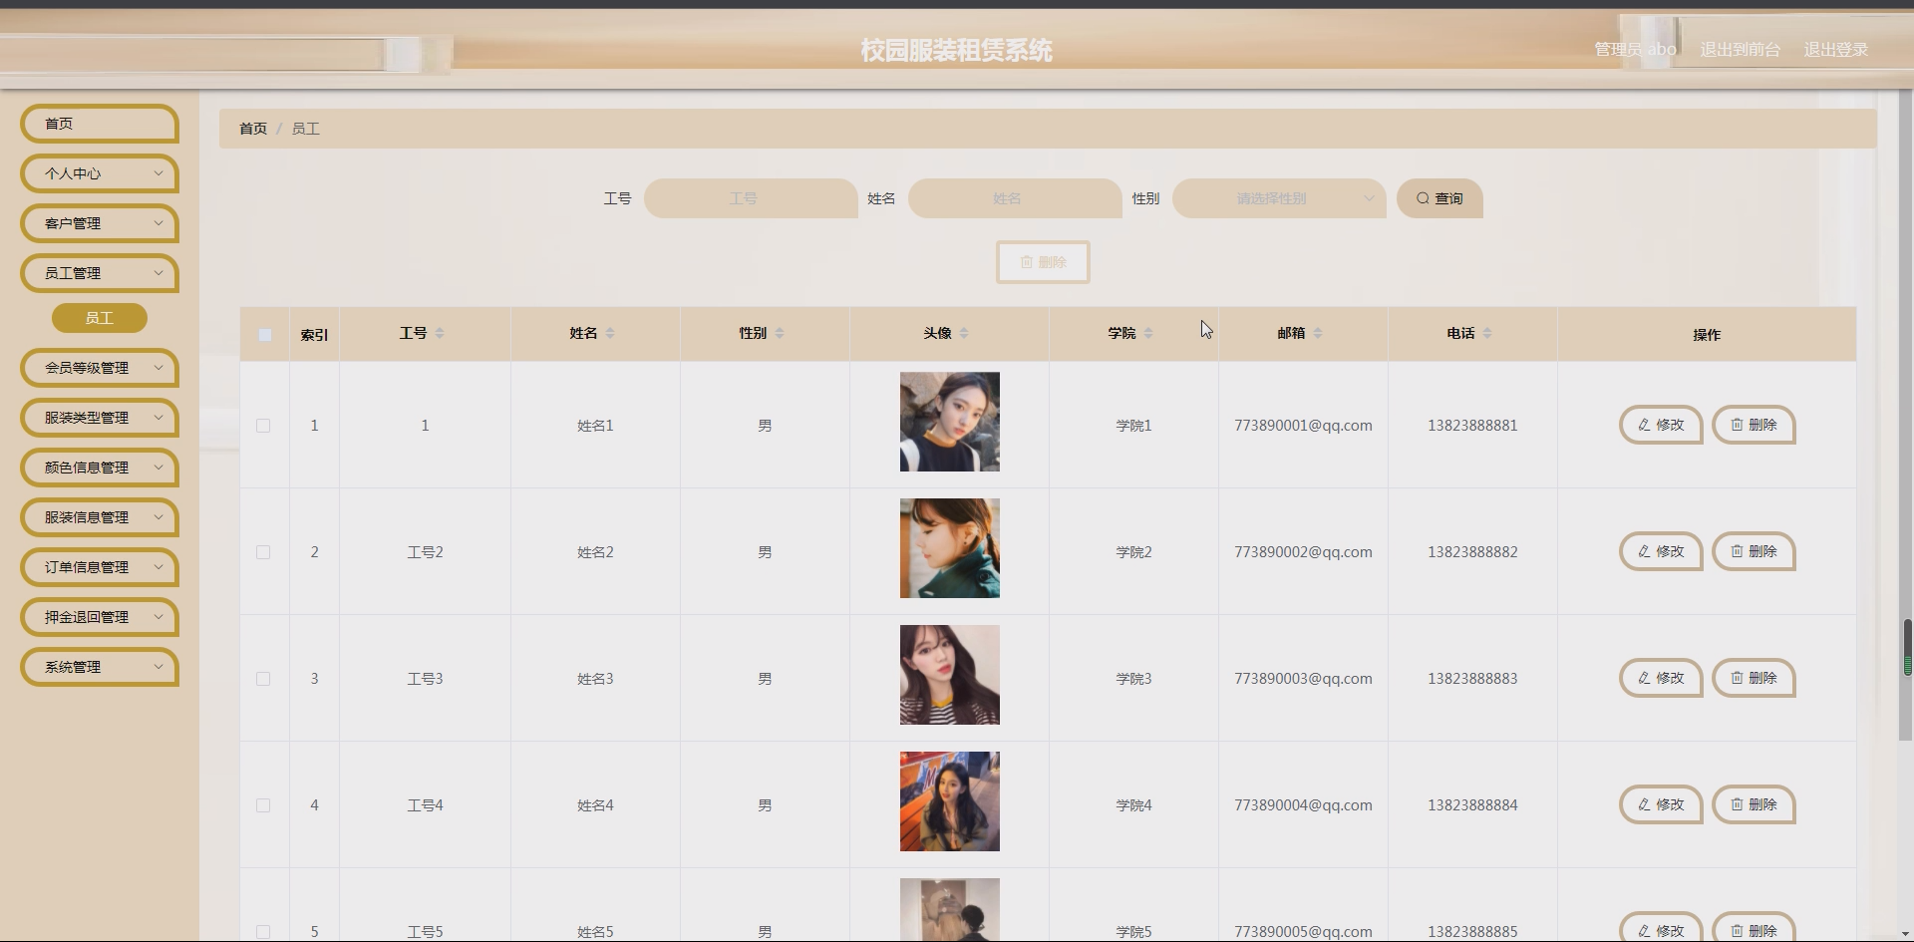Image resolution: width=1914 pixels, height=942 pixels.
Task: Click 修改 button for 姓名3 row
Action: point(1660,678)
